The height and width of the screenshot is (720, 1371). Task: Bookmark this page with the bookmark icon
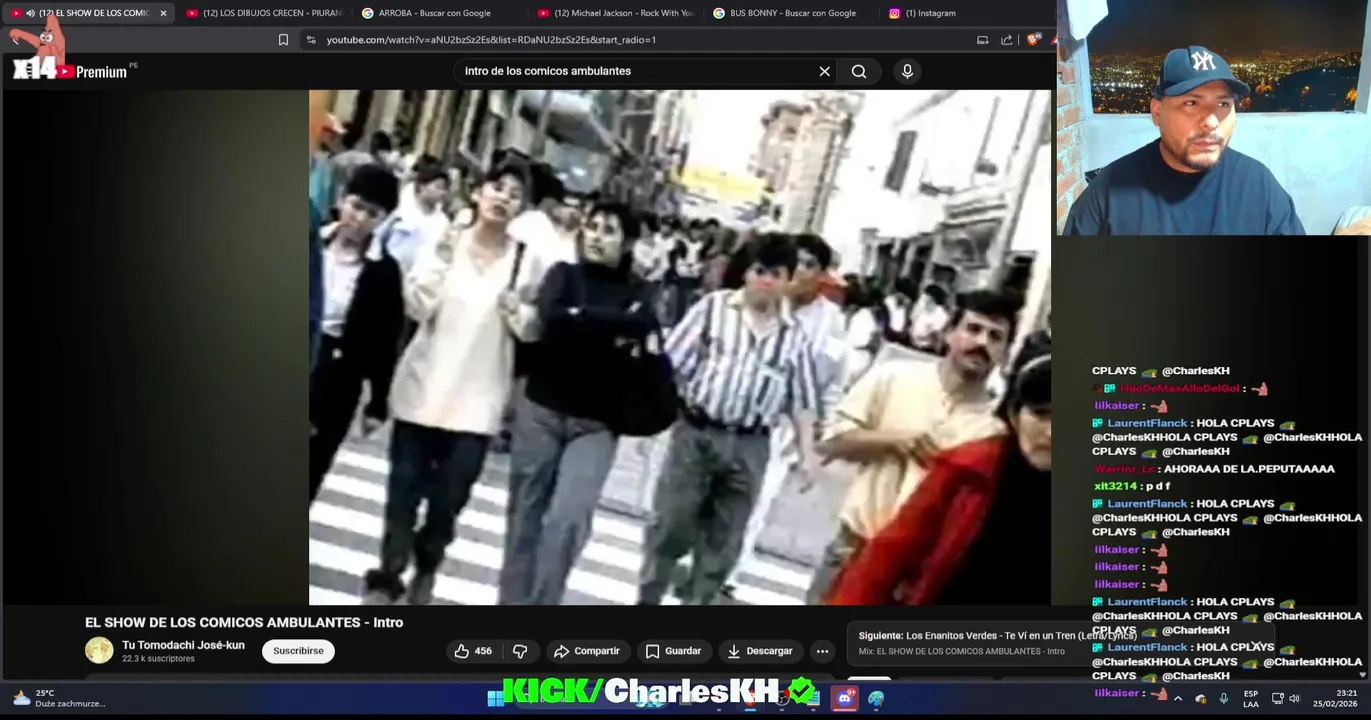click(283, 40)
